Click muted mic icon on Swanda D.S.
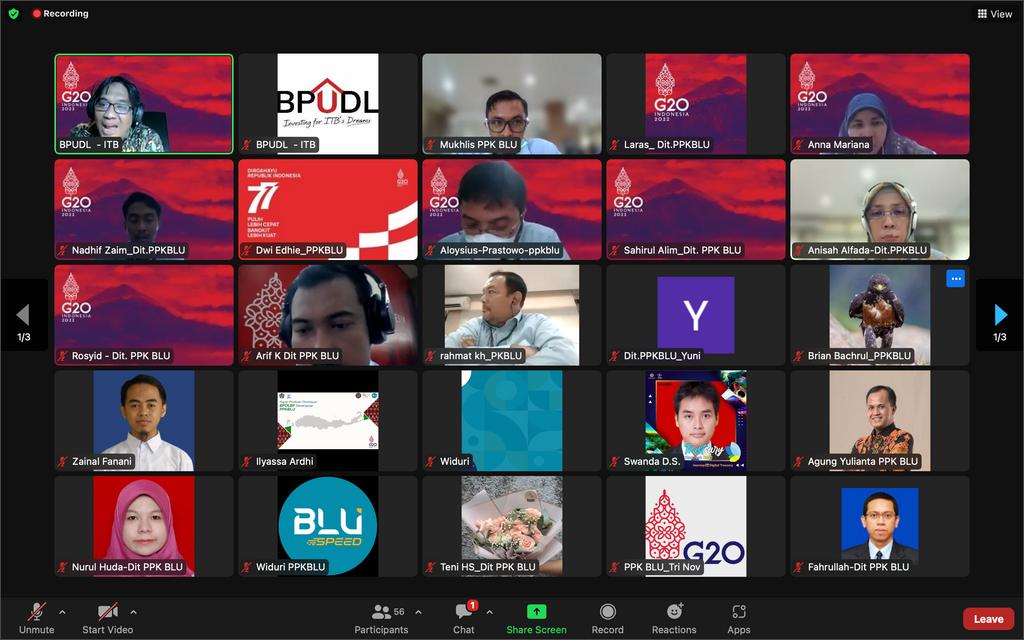This screenshot has width=1024, height=640. [x=615, y=462]
